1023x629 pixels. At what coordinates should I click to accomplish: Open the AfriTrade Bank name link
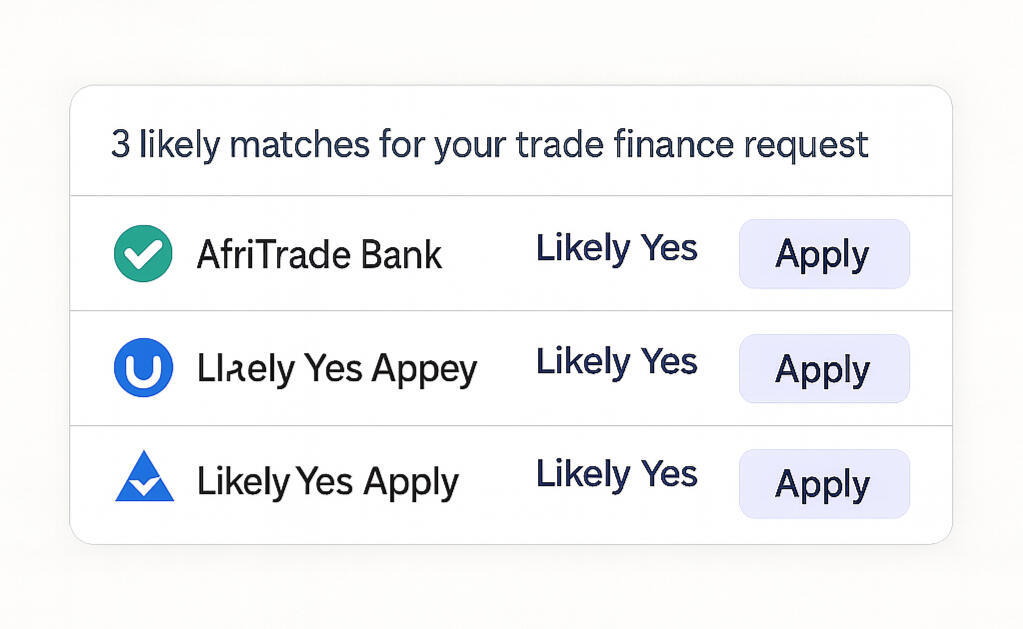(319, 254)
